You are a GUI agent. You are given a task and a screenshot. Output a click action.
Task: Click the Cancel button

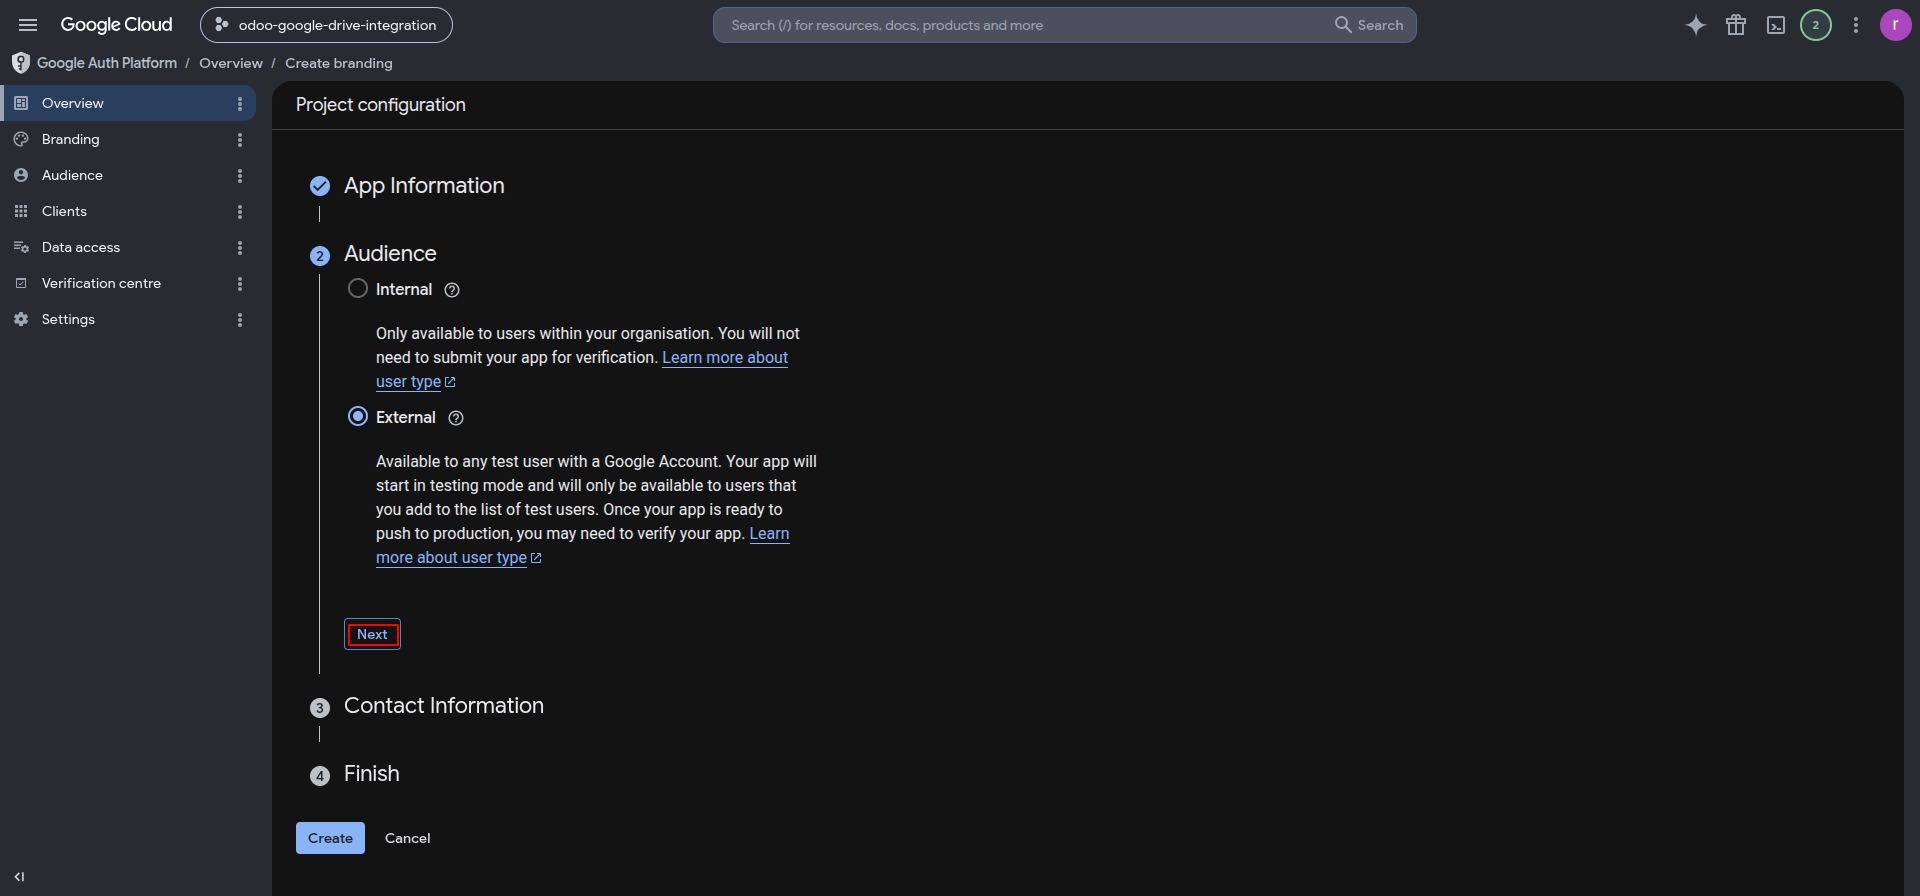click(408, 838)
